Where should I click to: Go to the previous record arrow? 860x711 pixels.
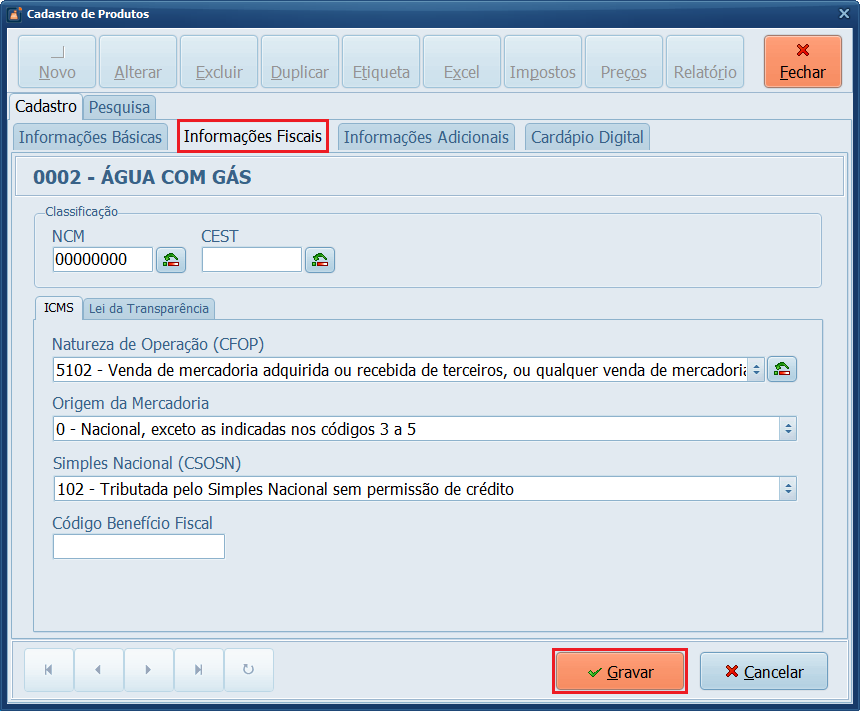point(98,670)
